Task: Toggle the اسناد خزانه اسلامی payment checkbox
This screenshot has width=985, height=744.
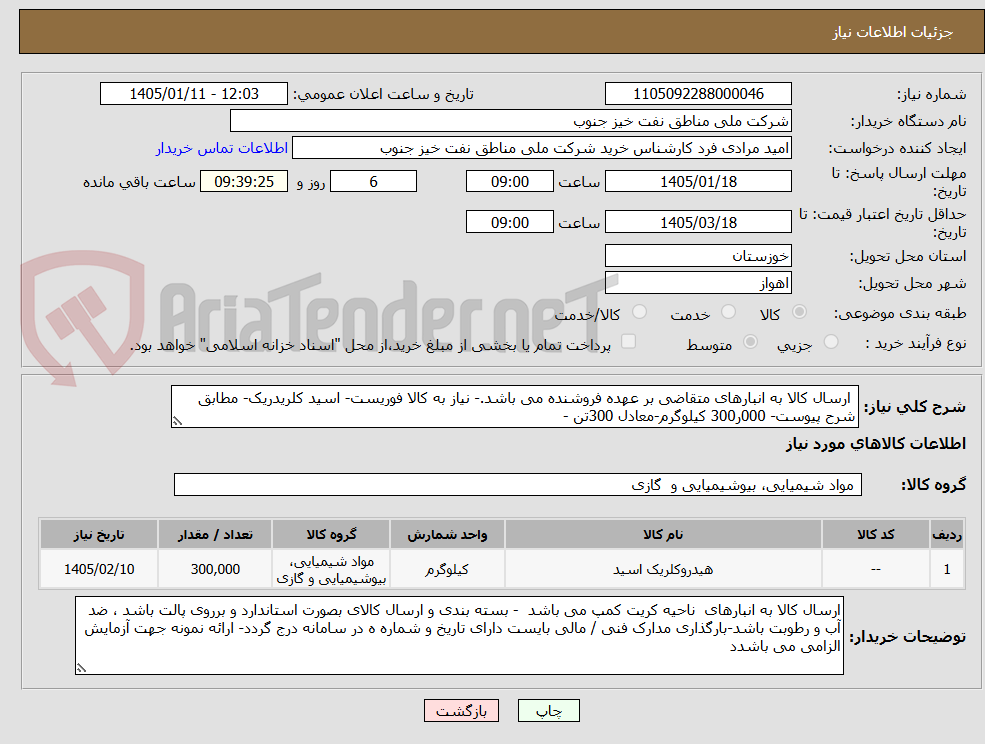Action: 628,342
